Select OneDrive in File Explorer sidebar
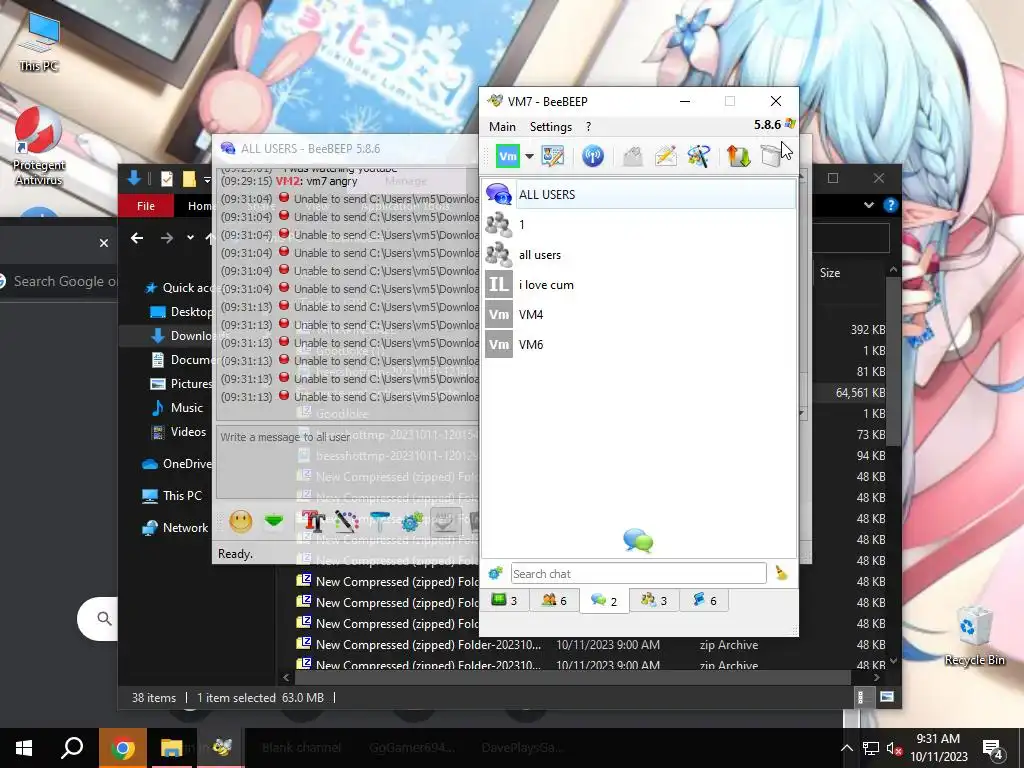This screenshot has width=1024, height=768. point(177,464)
